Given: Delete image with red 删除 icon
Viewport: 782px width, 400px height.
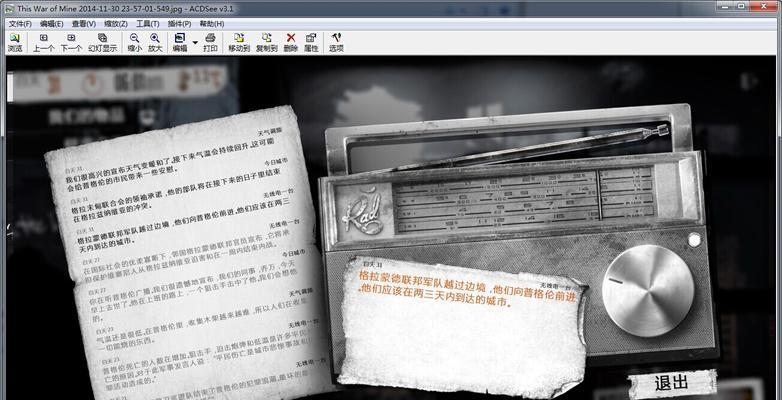Looking at the screenshot, I should [291, 43].
